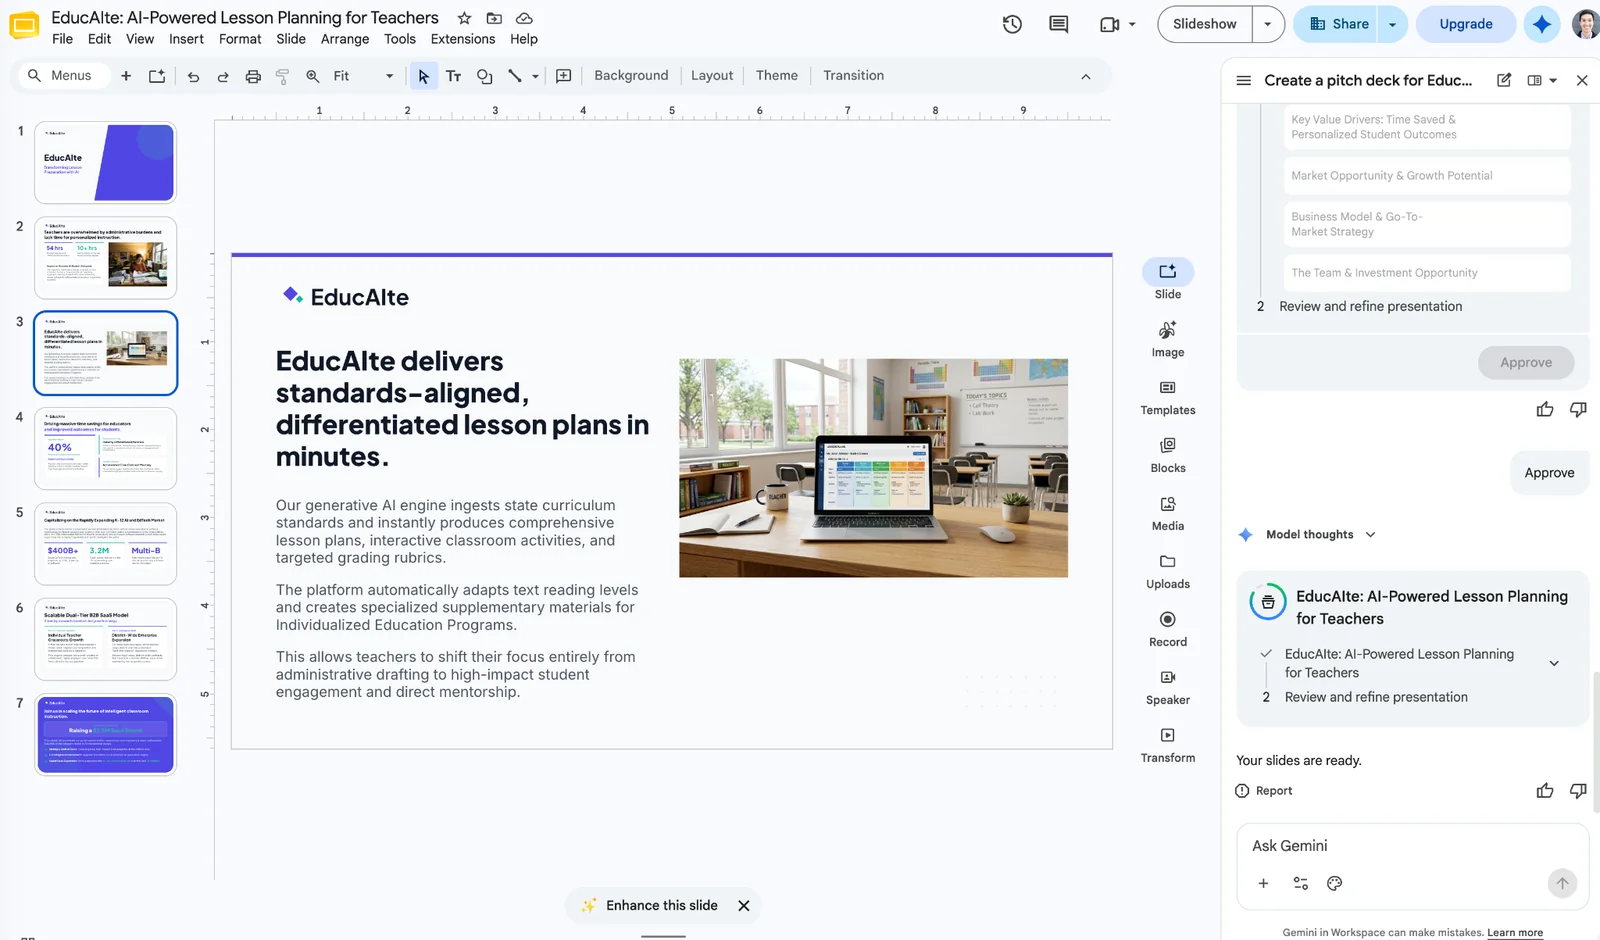Open the Templates sidebar option

(x=1168, y=397)
